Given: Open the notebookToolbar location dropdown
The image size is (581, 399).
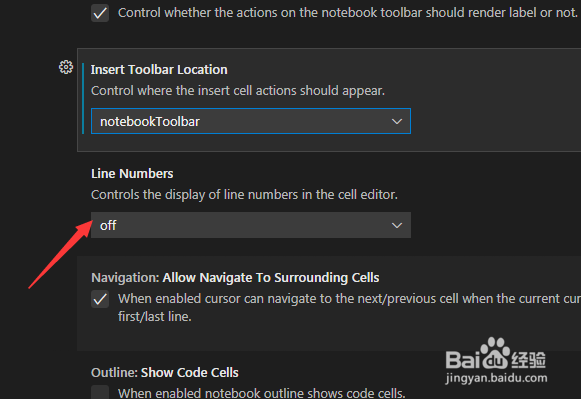Looking at the screenshot, I should pos(251,121).
